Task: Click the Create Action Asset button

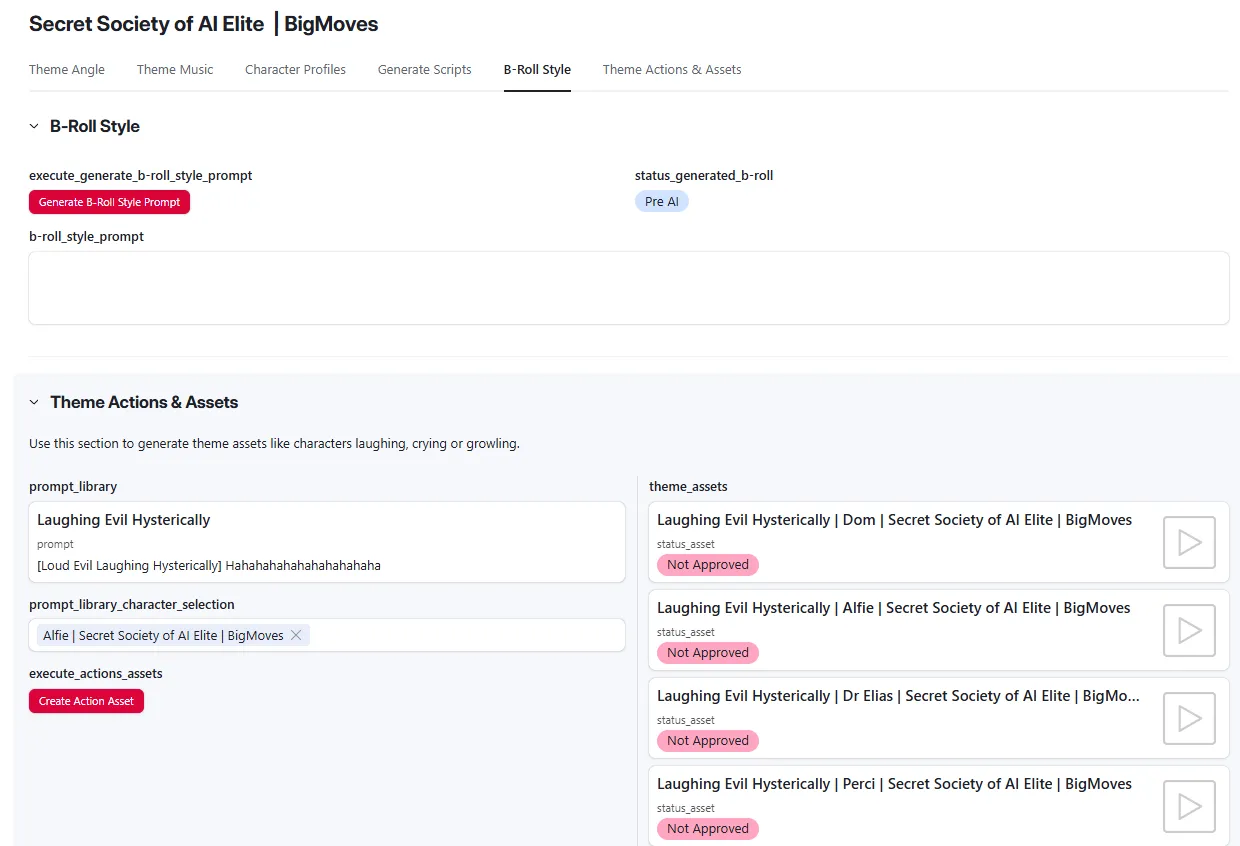Action: (x=86, y=701)
